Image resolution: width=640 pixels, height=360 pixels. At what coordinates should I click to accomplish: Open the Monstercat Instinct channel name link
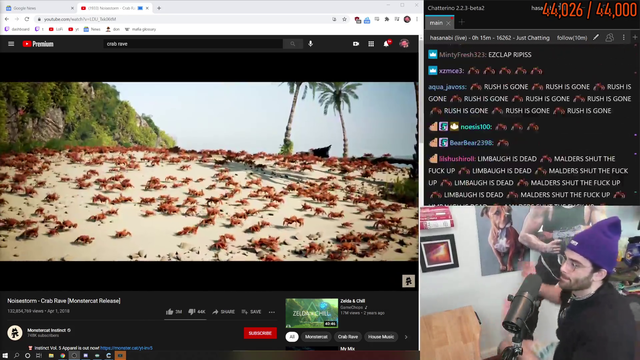click(47, 330)
